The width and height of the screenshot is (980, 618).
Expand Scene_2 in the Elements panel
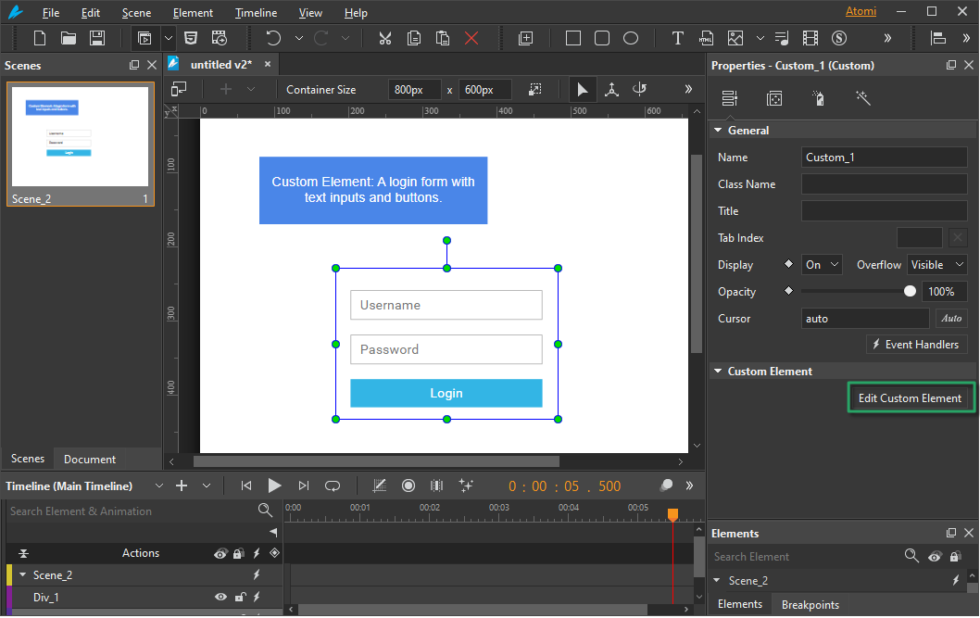(716, 580)
